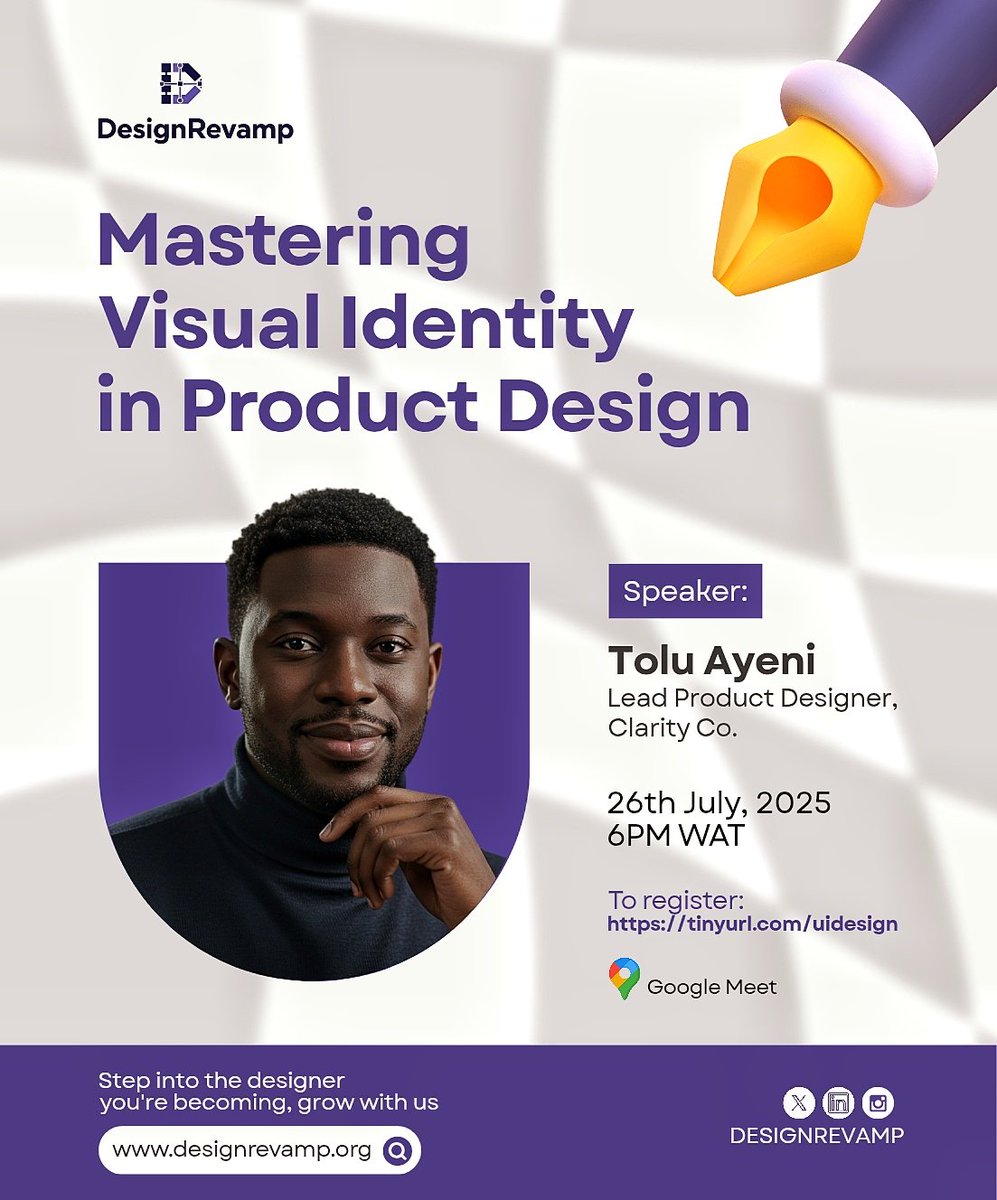Click the tagline Step into the designer
The width and height of the screenshot is (997, 1200).
[218, 1081]
